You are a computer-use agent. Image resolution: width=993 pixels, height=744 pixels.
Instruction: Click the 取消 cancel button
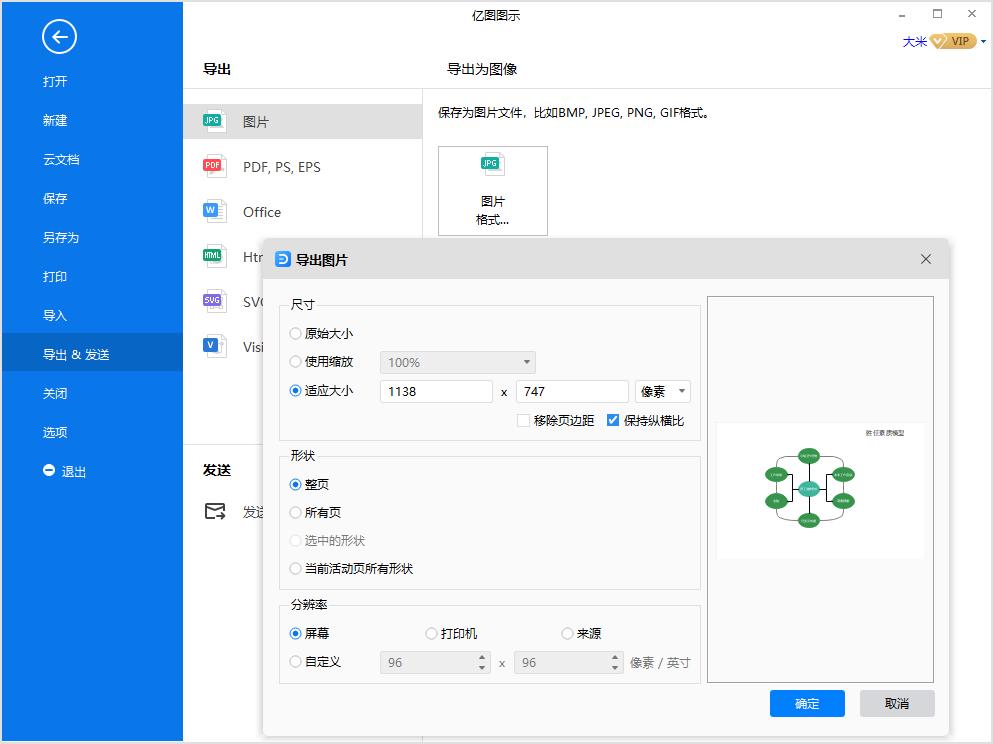[x=897, y=703]
